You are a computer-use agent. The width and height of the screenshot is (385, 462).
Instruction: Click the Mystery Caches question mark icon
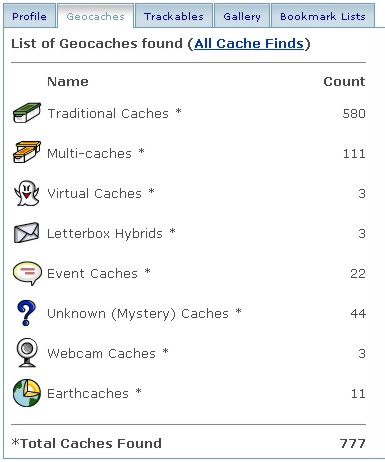pyautogui.click(x=26, y=313)
